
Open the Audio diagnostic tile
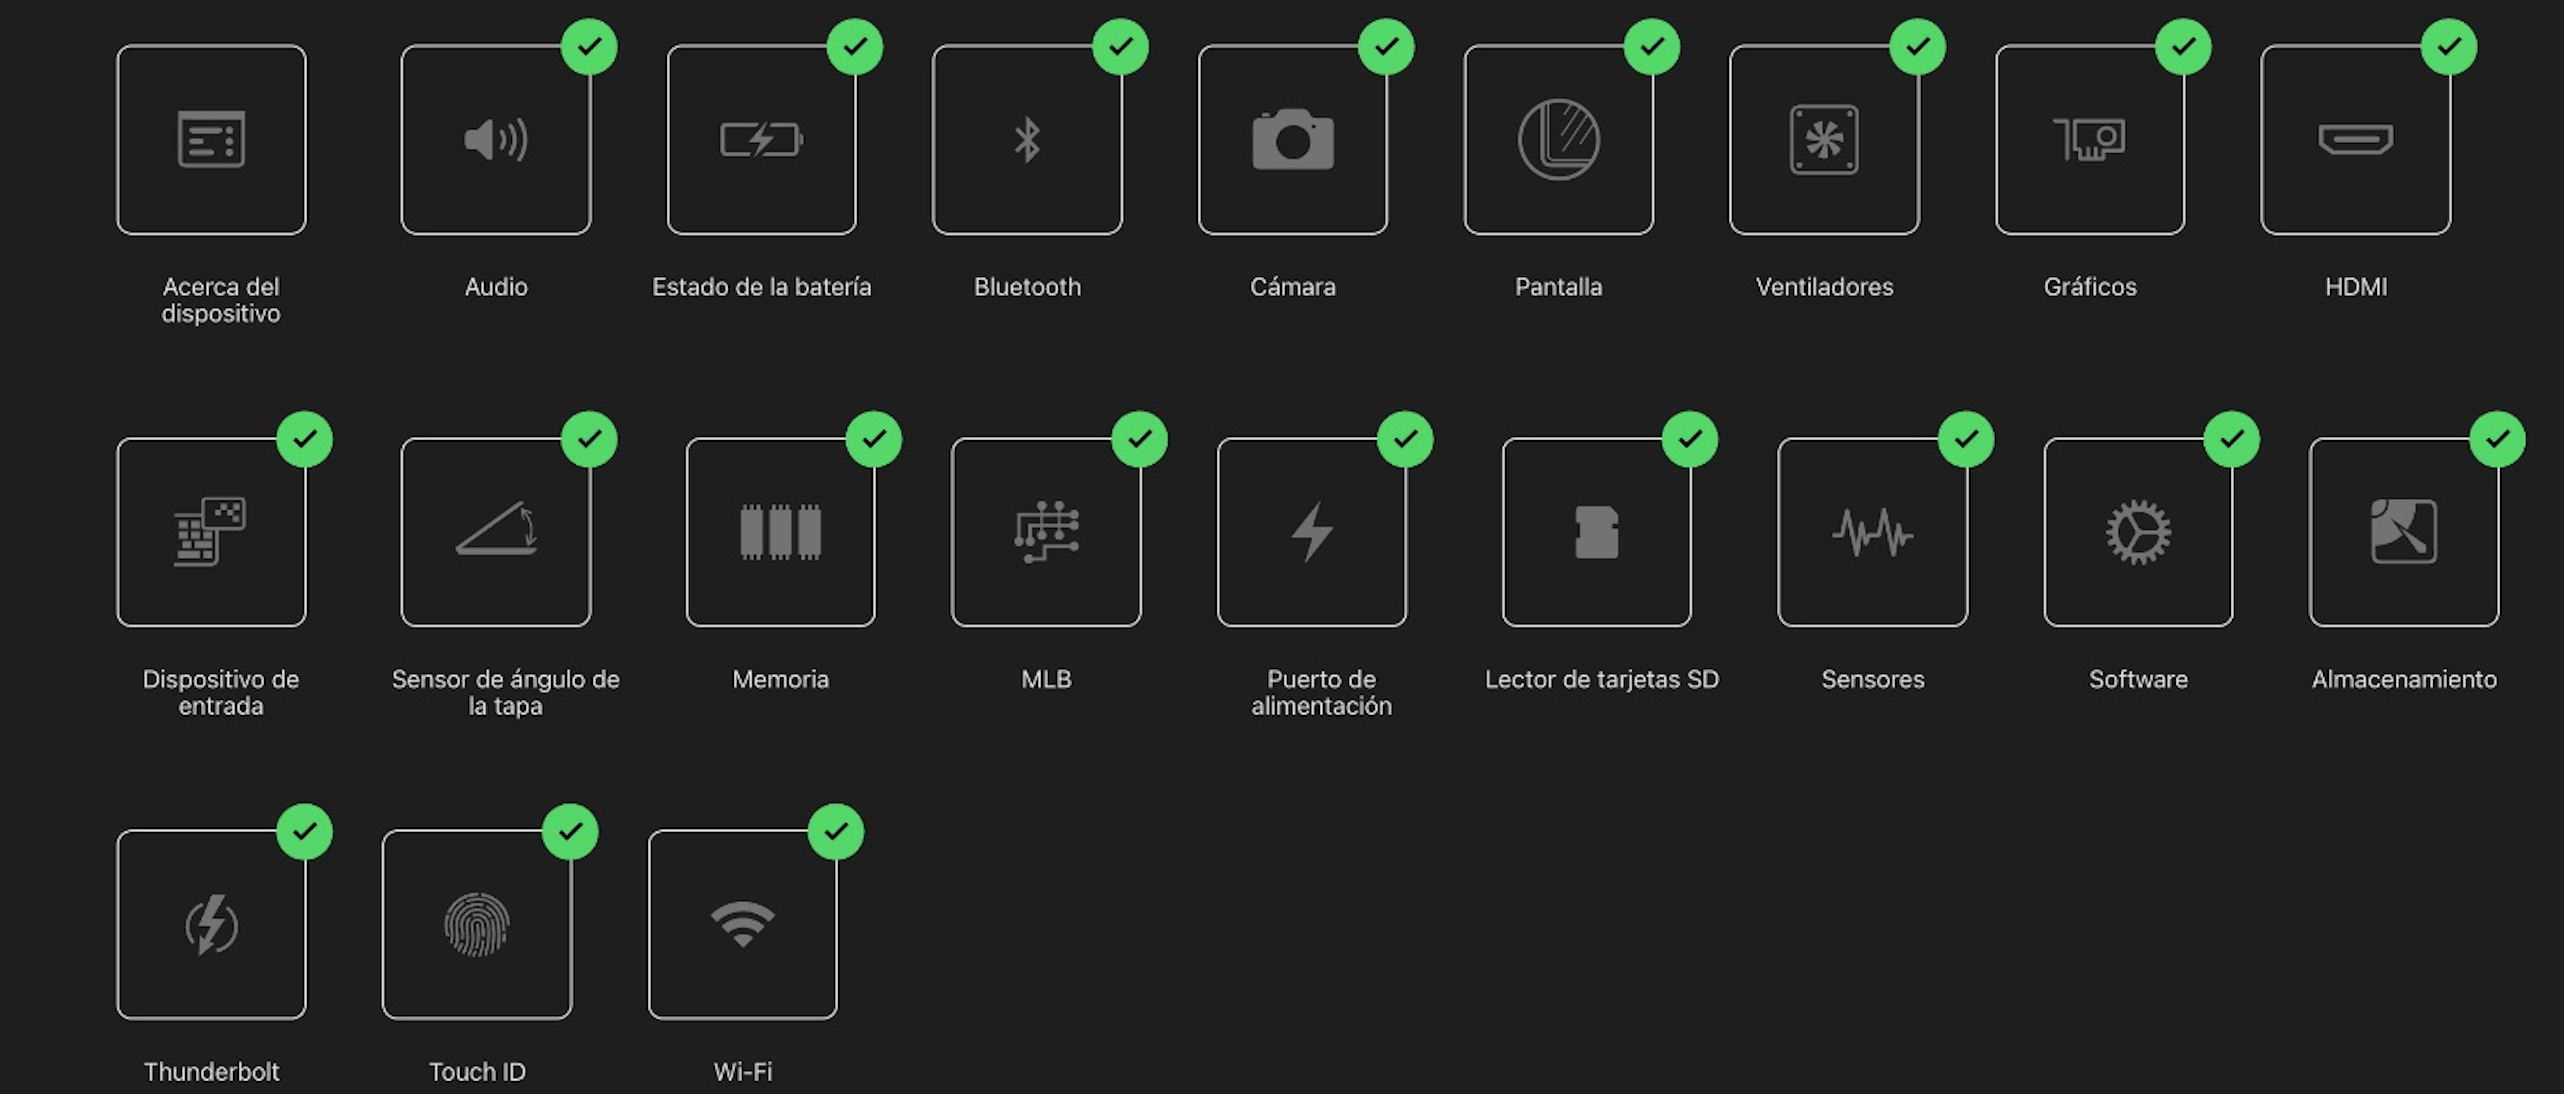[496, 140]
